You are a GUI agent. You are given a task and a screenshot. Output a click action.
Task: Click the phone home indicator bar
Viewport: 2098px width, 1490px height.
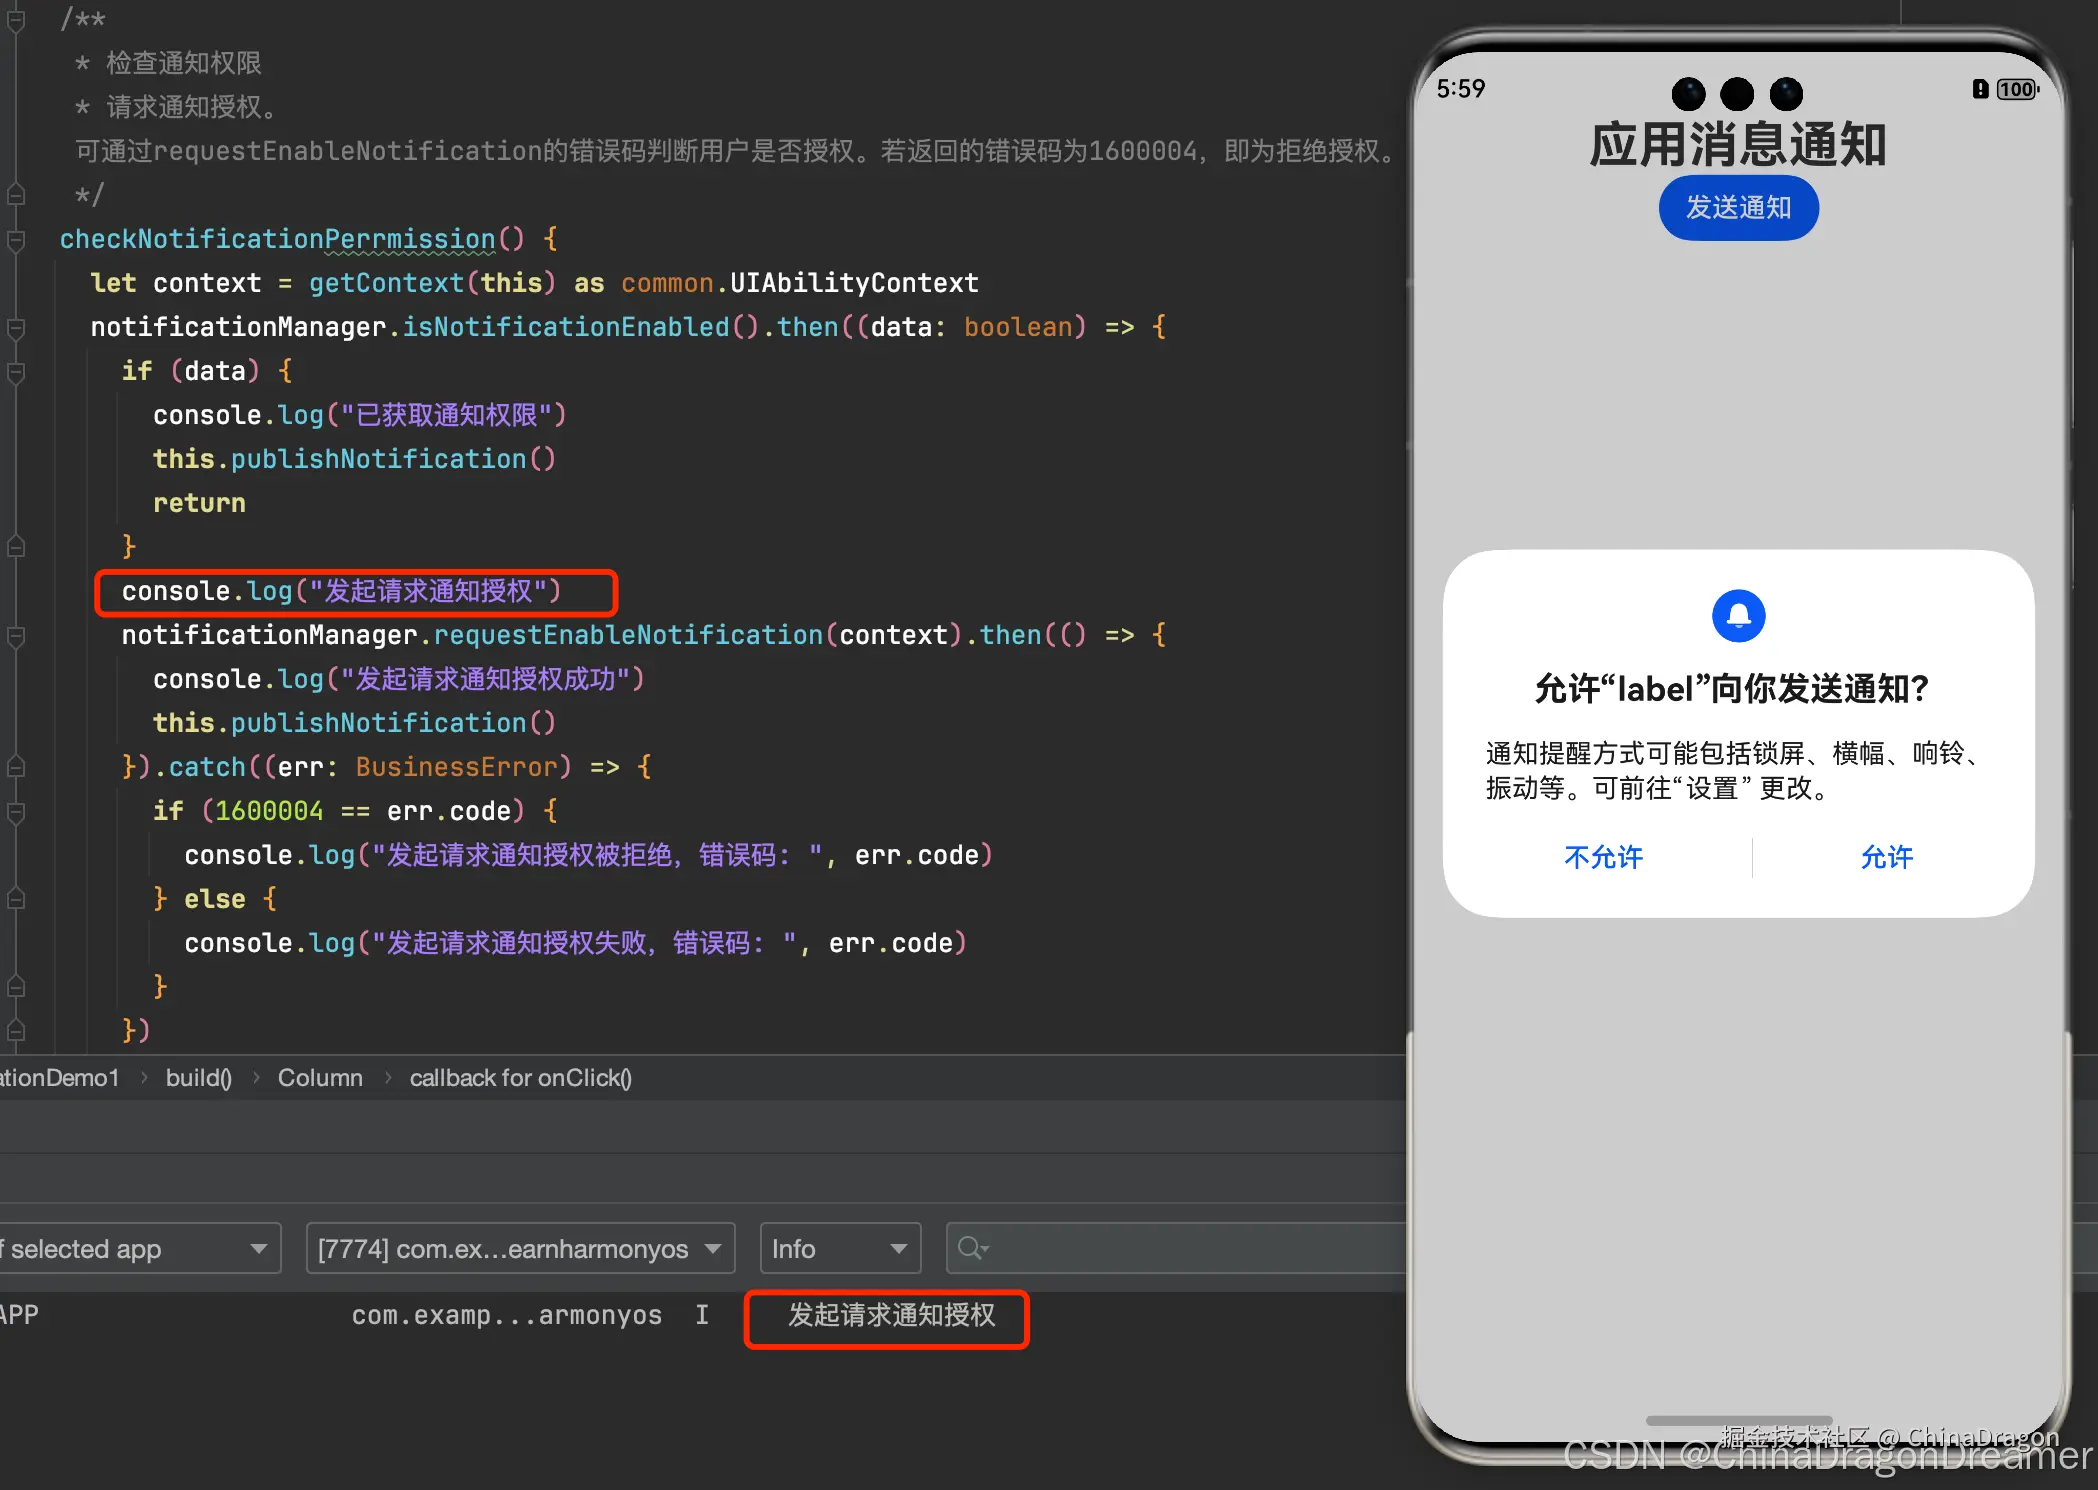tap(1738, 1420)
